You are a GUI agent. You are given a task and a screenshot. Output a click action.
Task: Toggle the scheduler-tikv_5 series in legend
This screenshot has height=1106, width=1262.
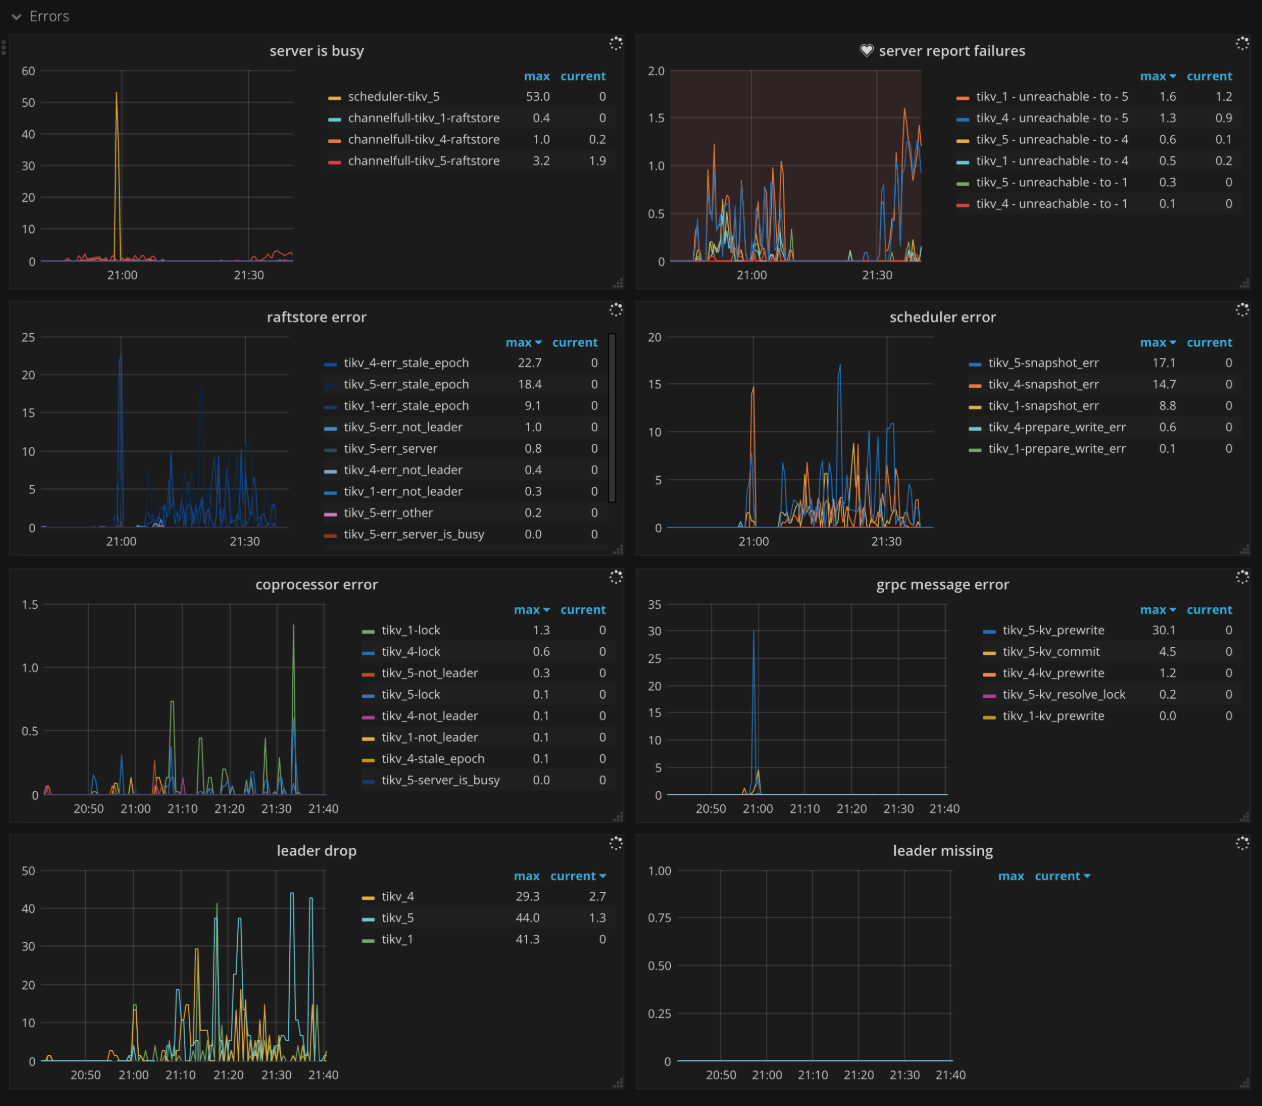pos(393,97)
